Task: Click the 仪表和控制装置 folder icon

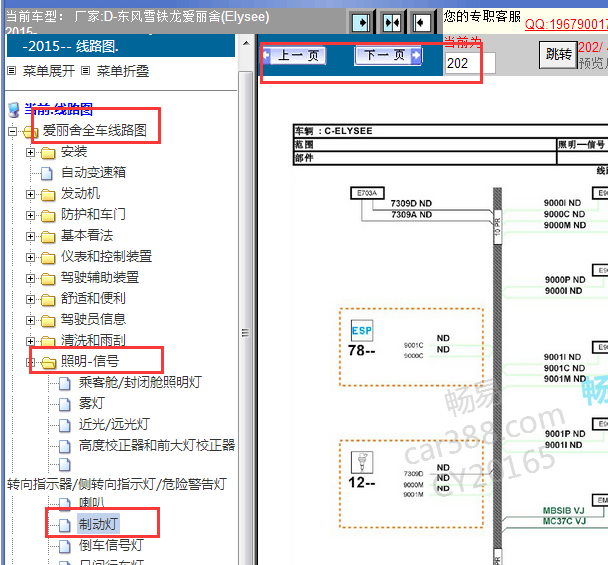Action: click(x=48, y=257)
